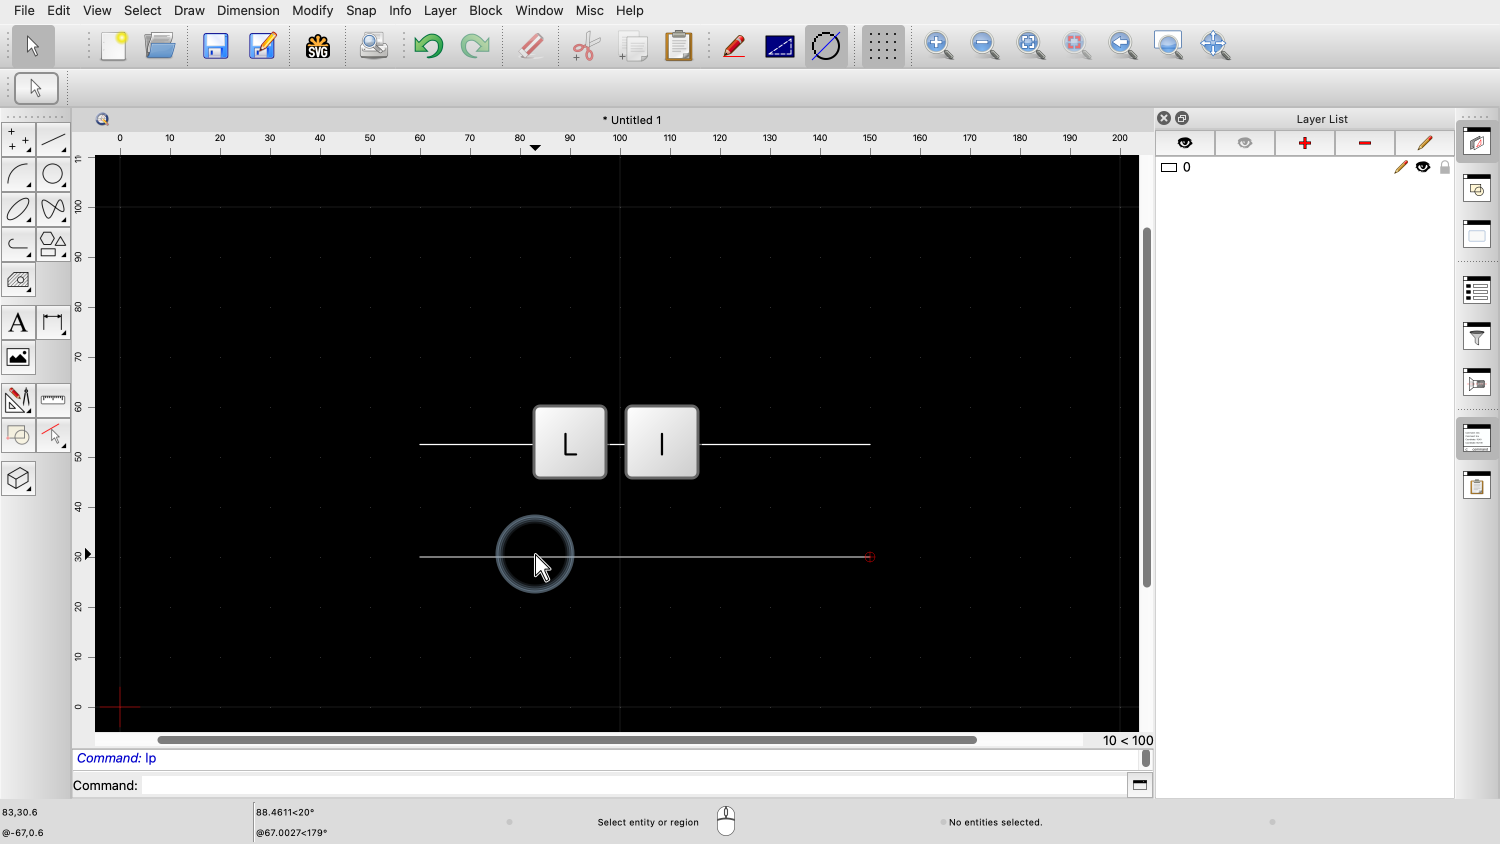
Task: Toggle visibility of layer 0
Action: point(1423,168)
